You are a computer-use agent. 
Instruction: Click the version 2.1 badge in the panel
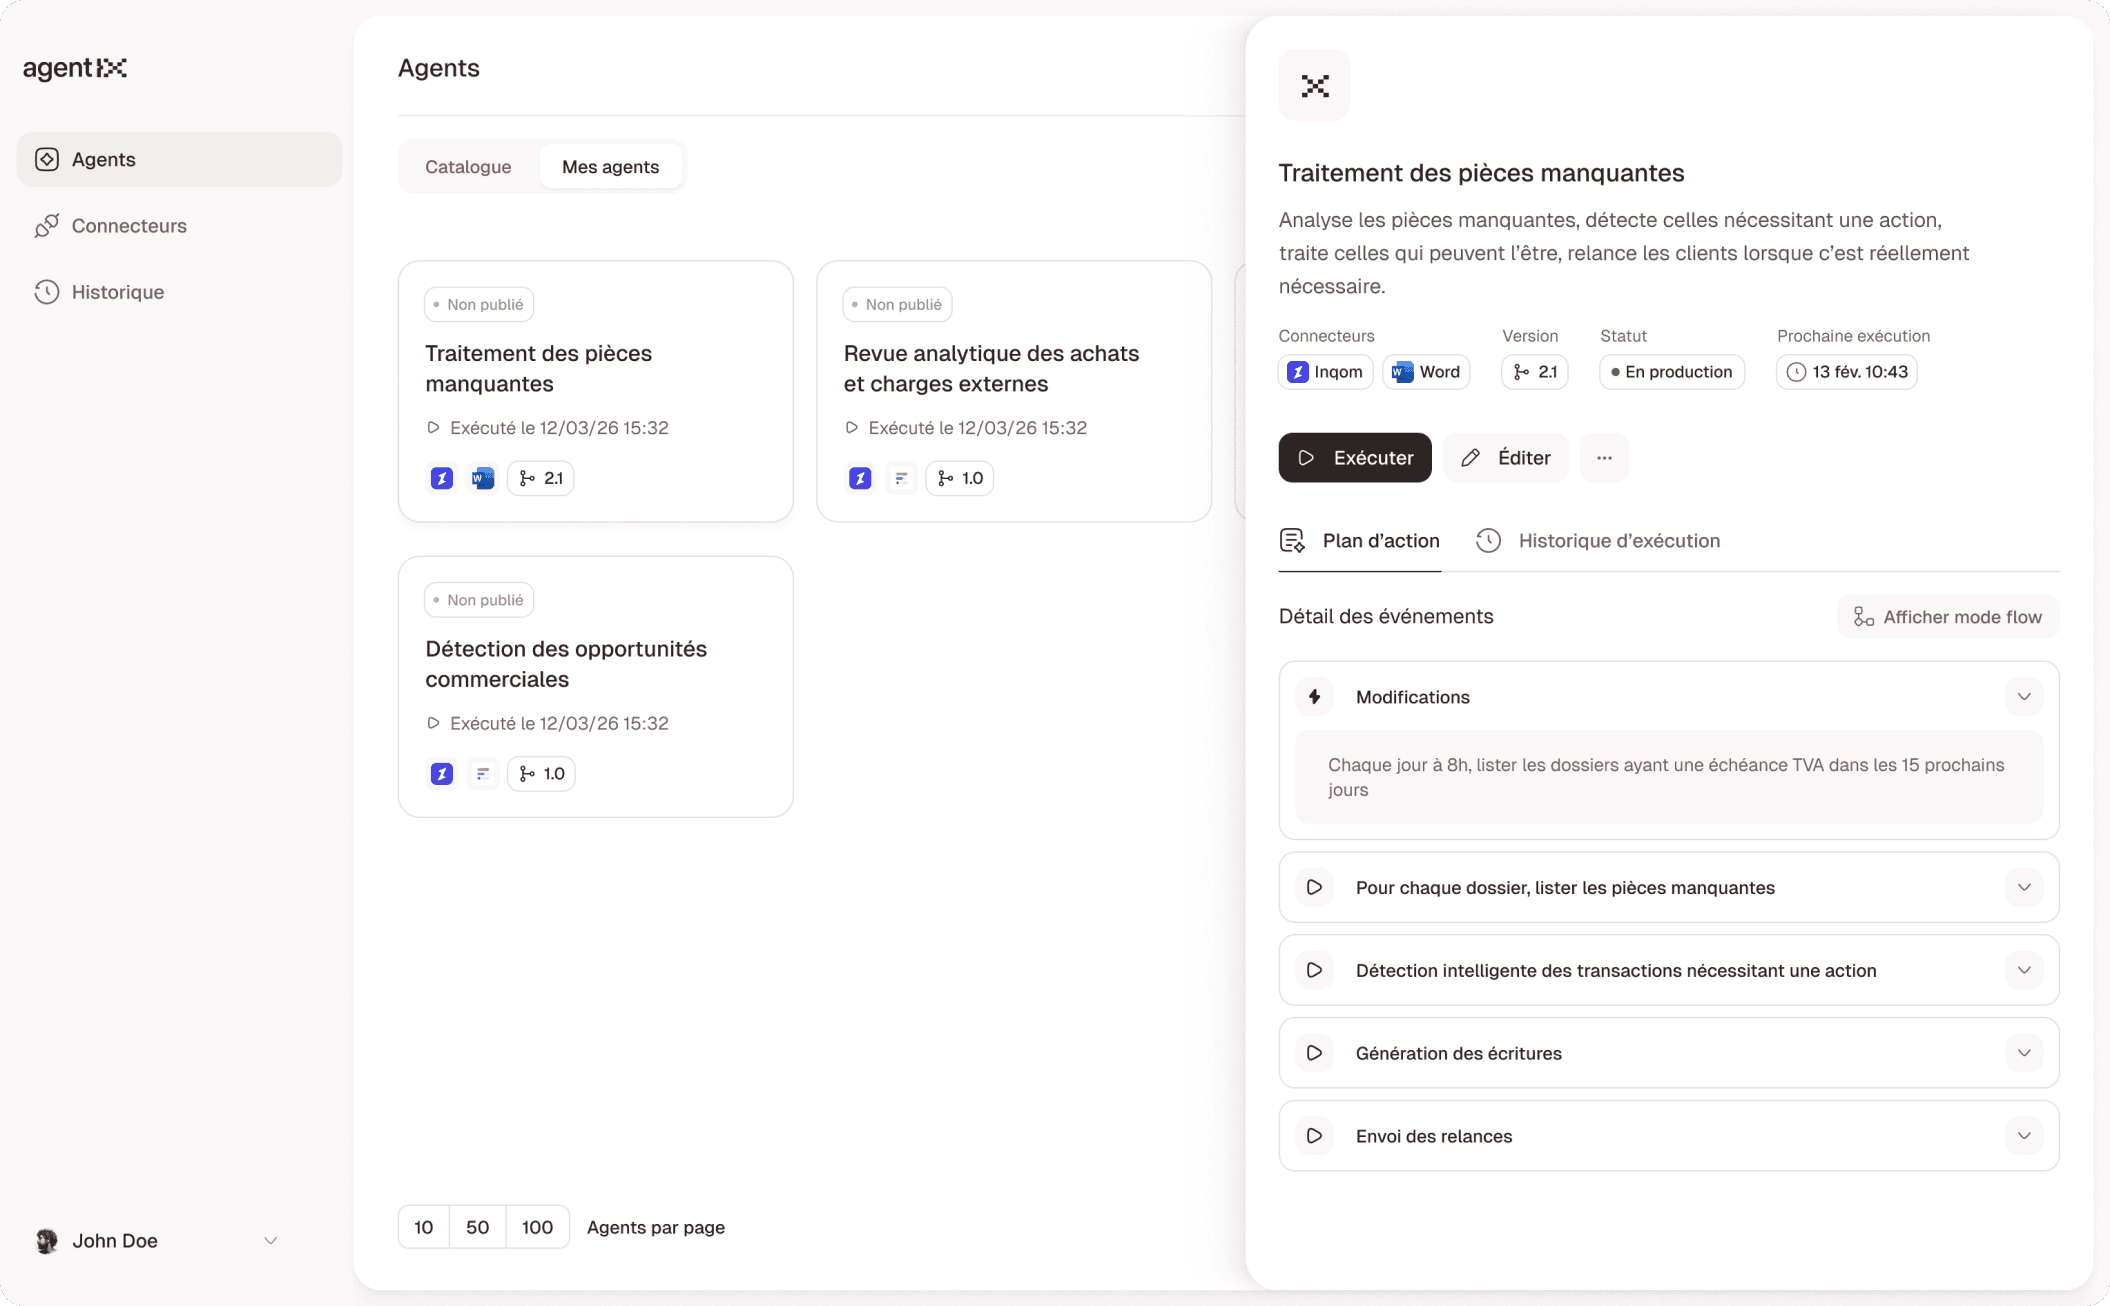click(x=1534, y=371)
